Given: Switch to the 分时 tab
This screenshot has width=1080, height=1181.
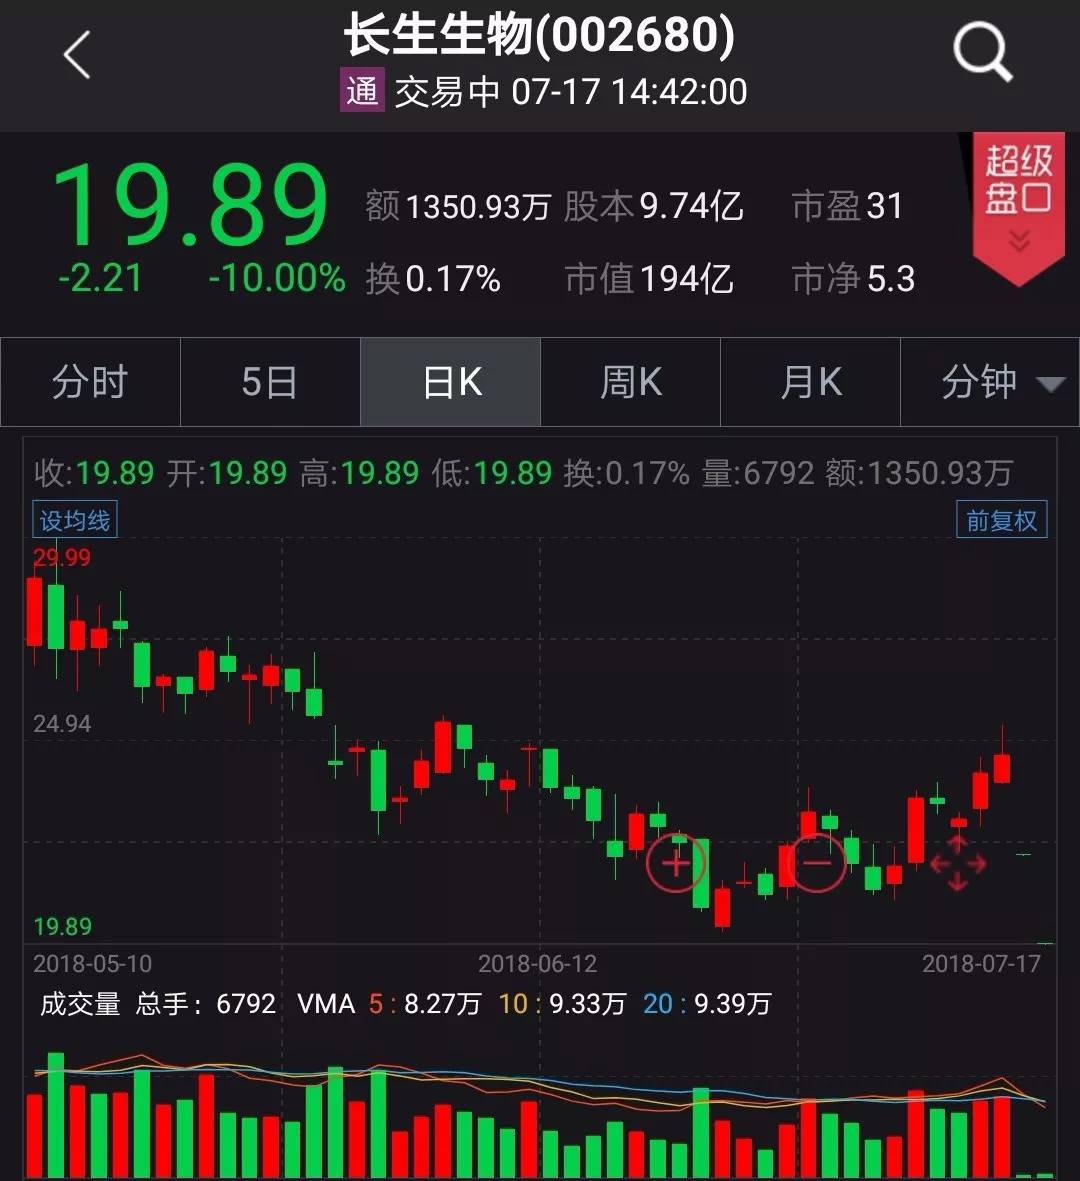Looking at the screenshot, I should [x=90, y=382].
